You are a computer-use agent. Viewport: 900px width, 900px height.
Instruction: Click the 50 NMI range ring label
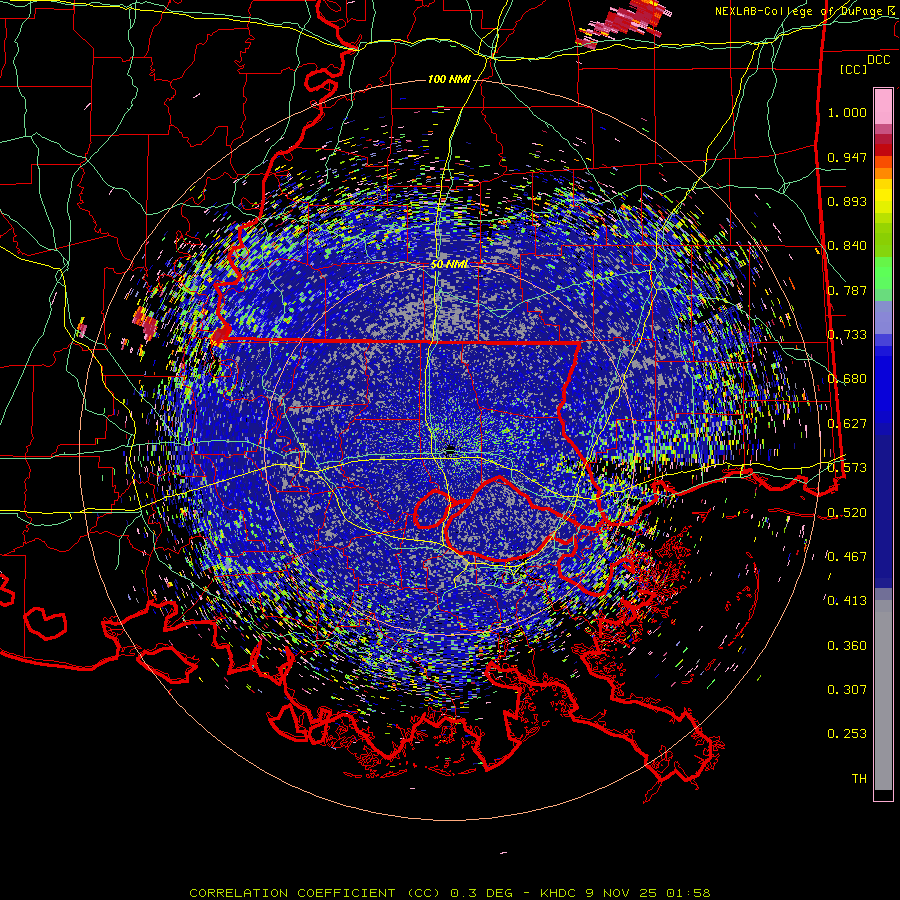(449, 265)
